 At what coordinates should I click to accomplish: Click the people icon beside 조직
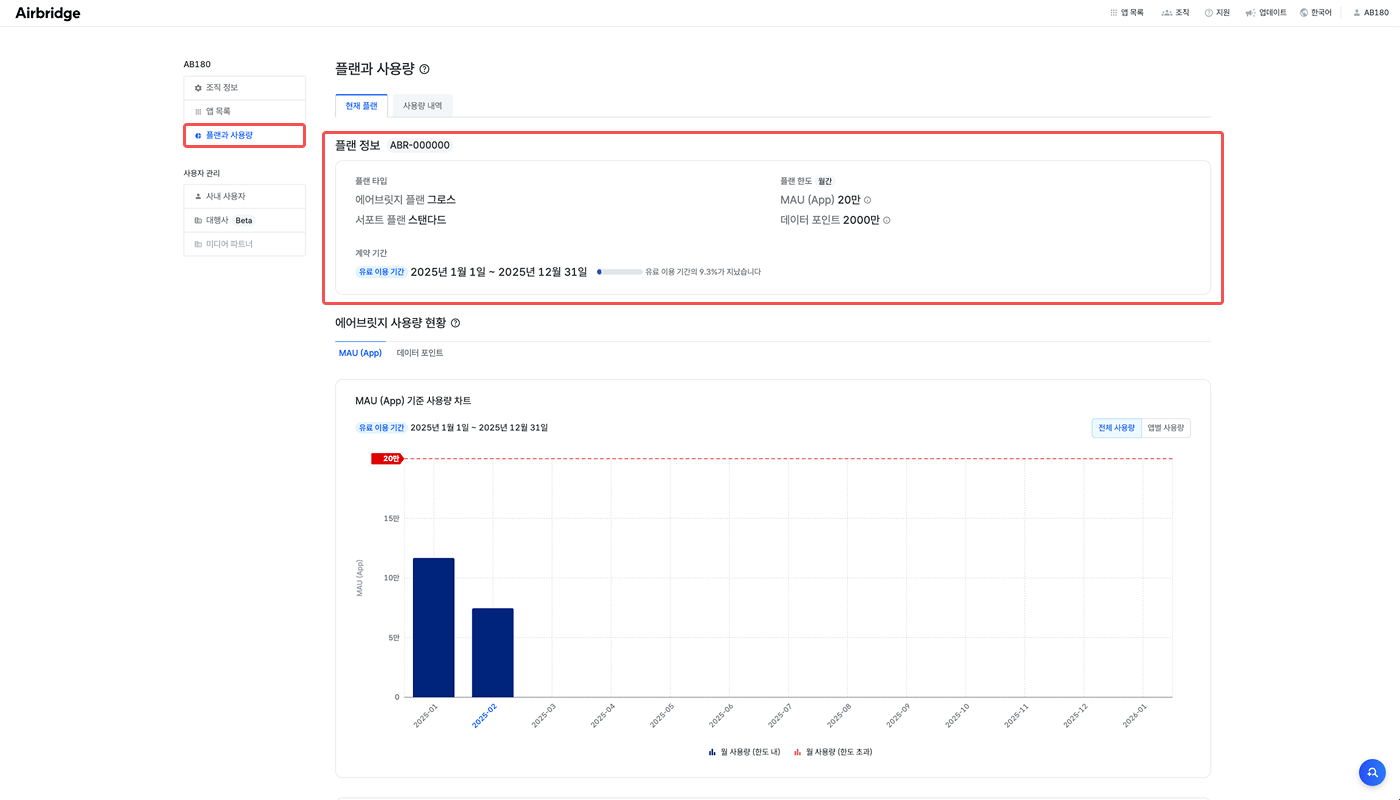click(1166, 13)
